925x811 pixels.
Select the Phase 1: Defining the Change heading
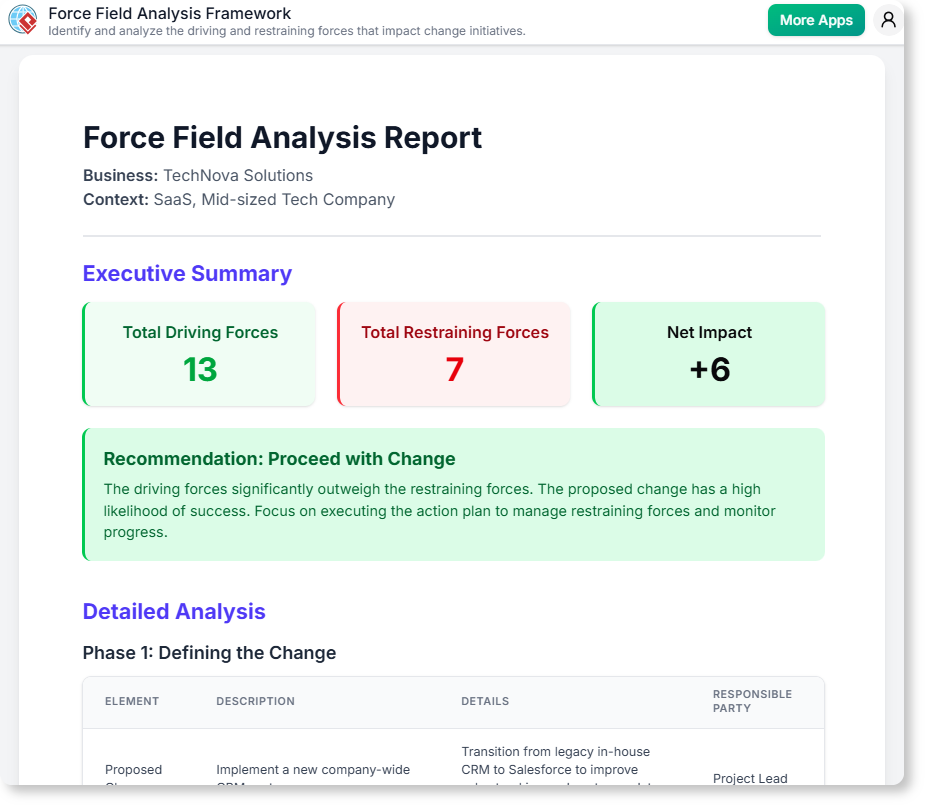pos(209,652)
